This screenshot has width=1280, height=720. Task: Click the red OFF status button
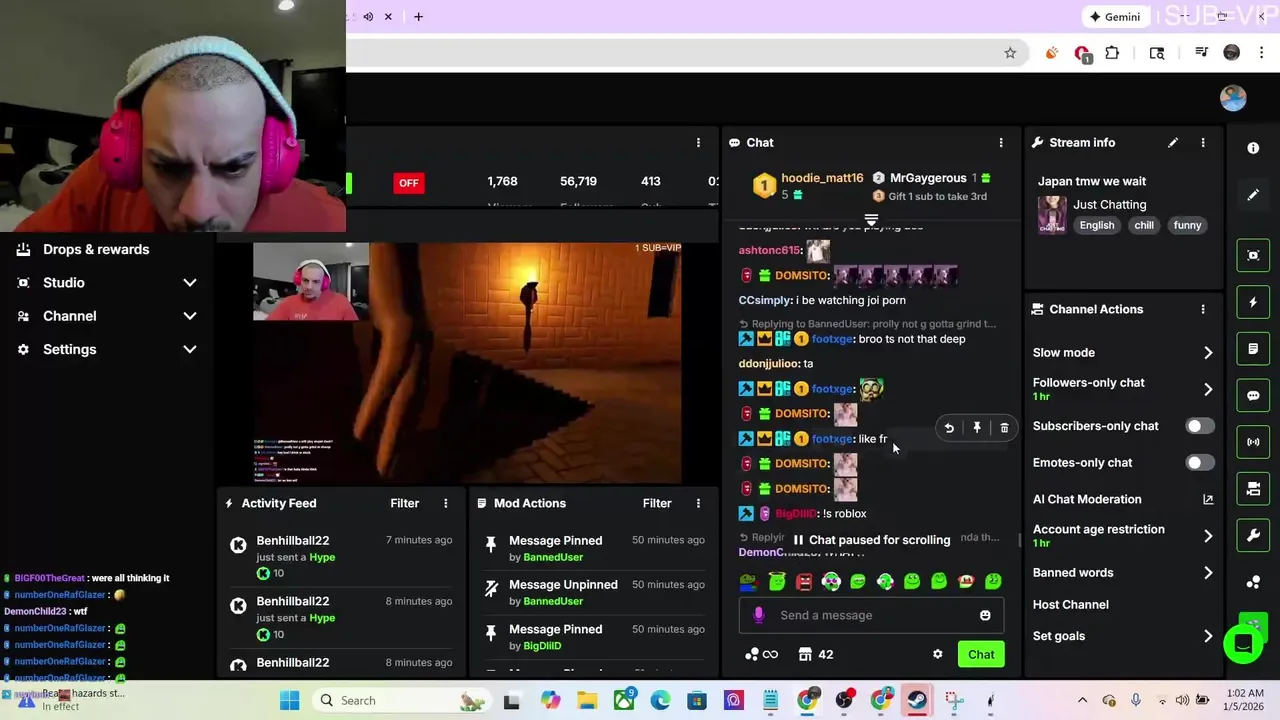408,182
